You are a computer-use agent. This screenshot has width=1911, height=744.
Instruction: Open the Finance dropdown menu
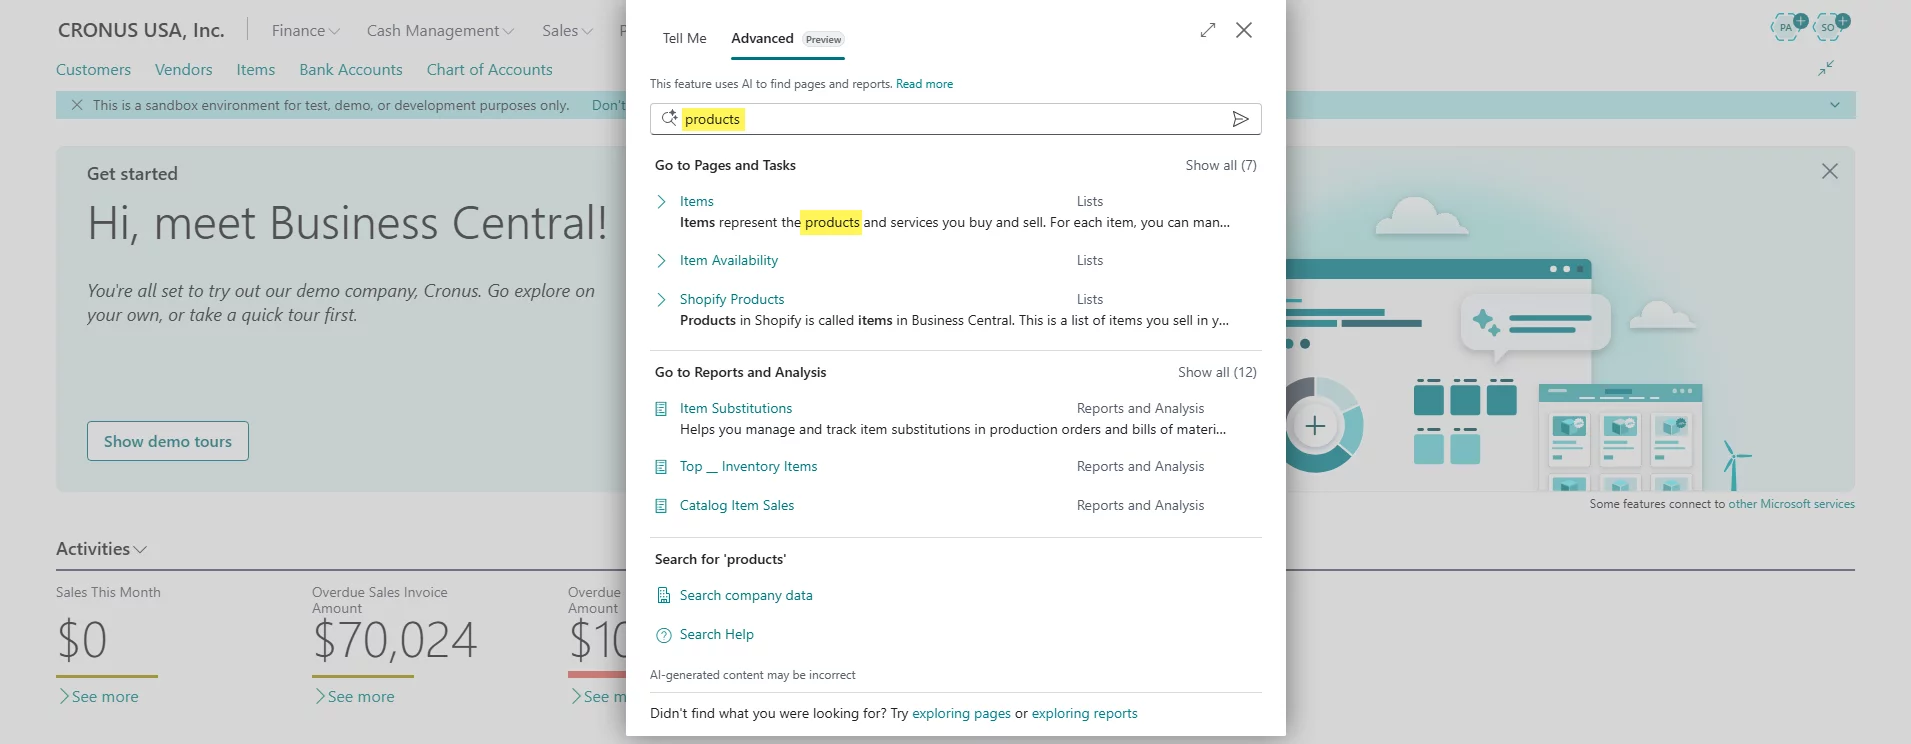point(305,31)
